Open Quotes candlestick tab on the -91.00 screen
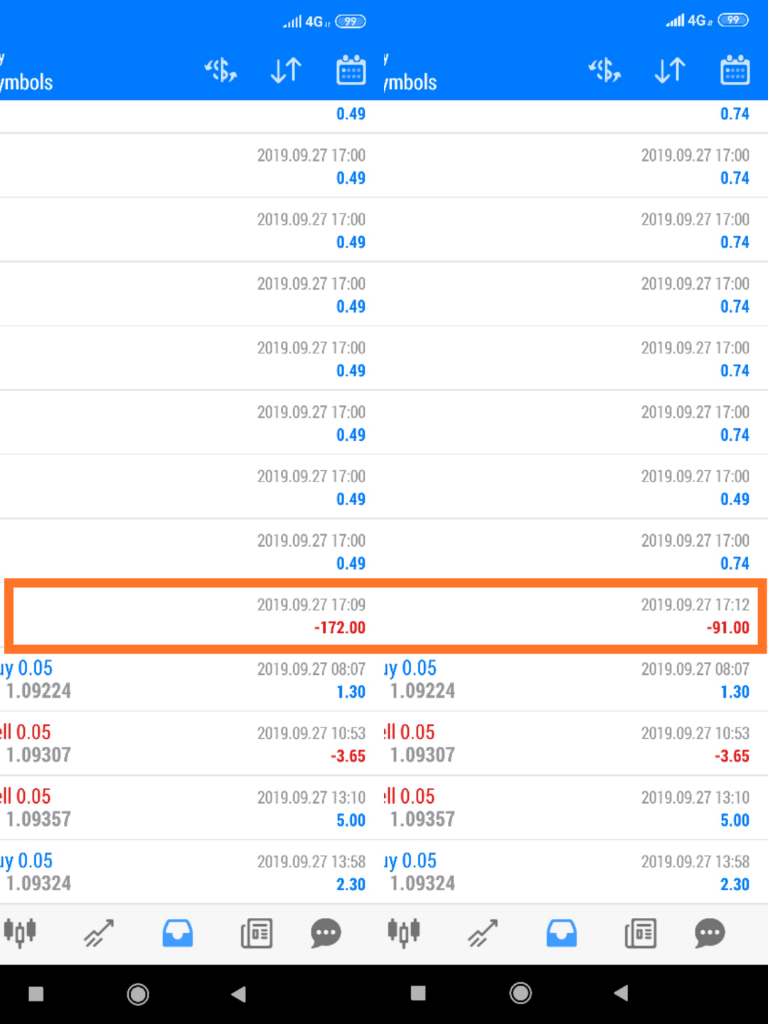Image resolution: width=768 pixels, height=1024 pixels. (x=404, y=933)
